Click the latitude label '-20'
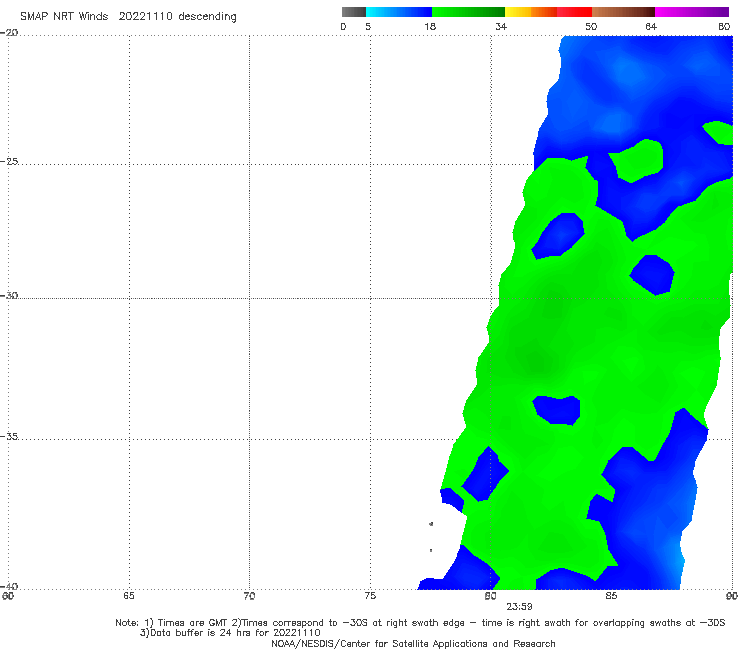The width and height of the screenshot is (740, 650). [10, 33]
